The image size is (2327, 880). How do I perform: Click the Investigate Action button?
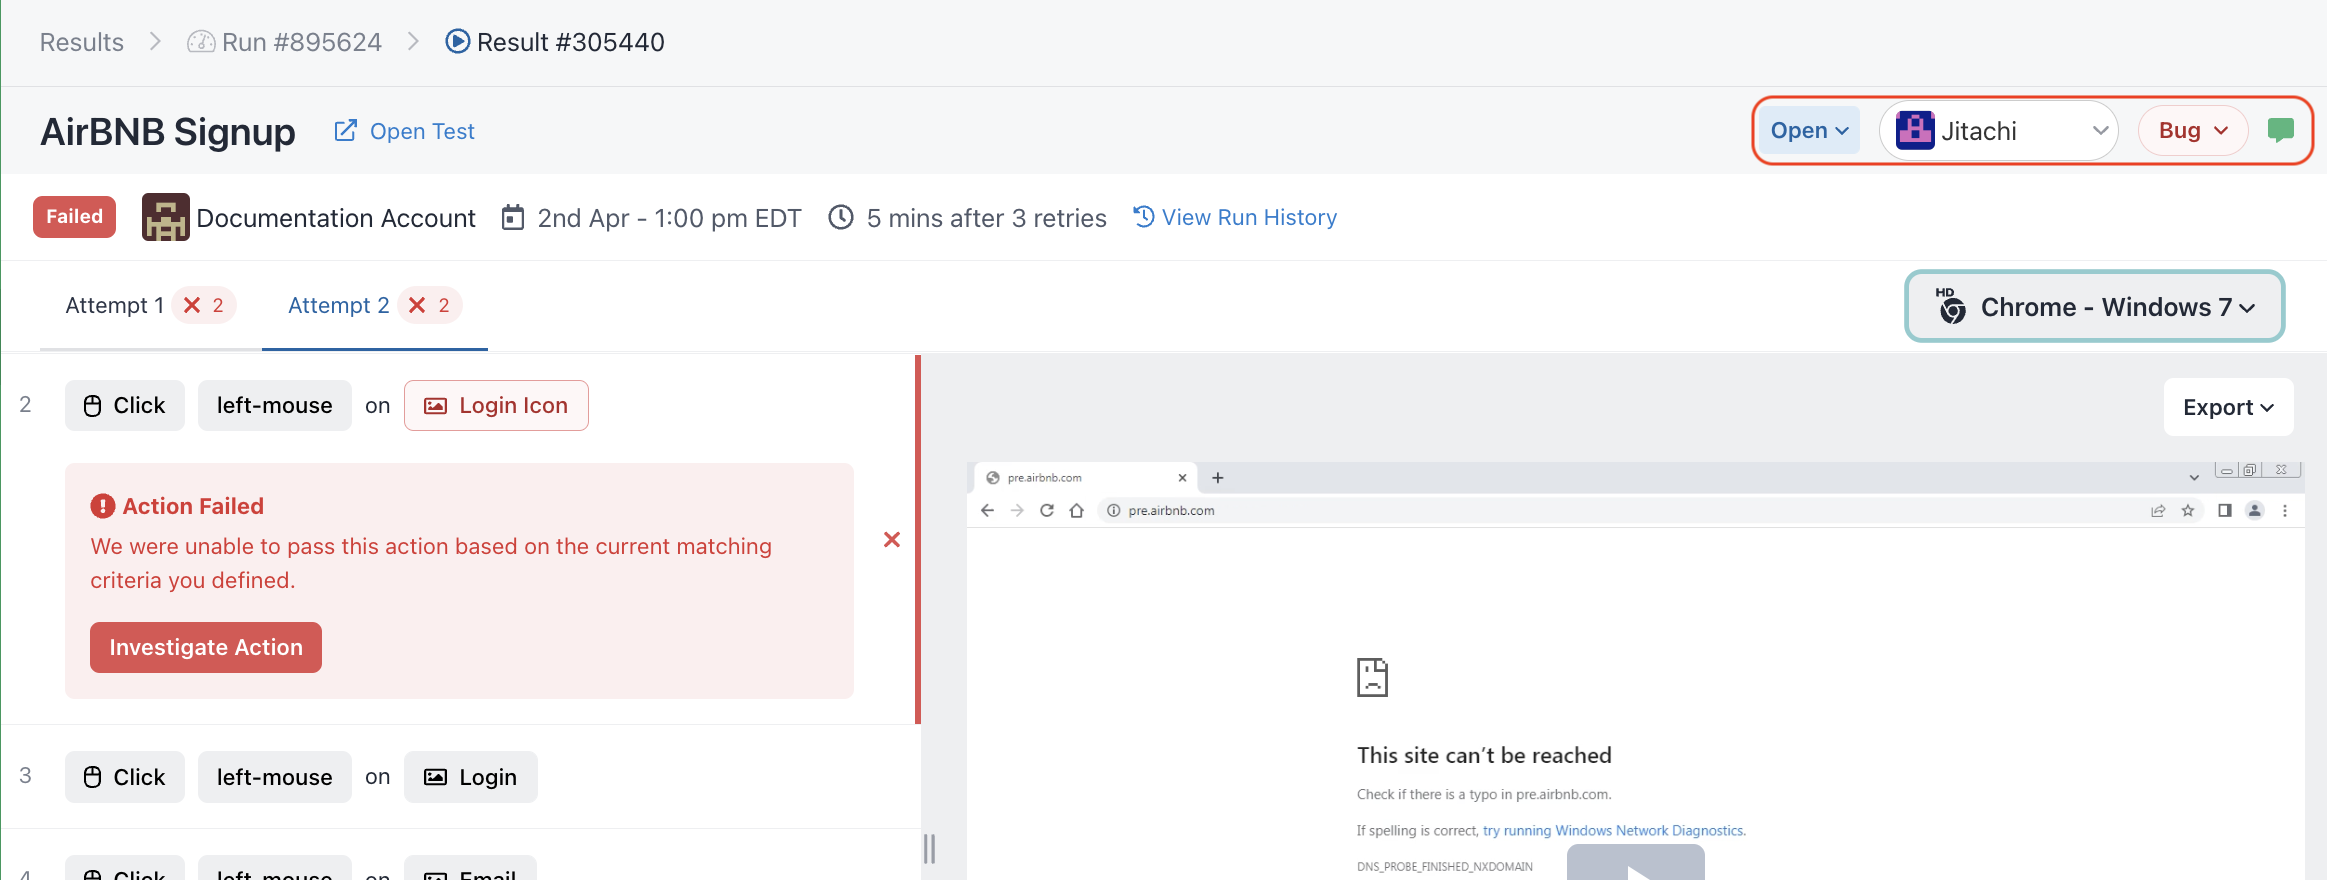click(206, 647)
